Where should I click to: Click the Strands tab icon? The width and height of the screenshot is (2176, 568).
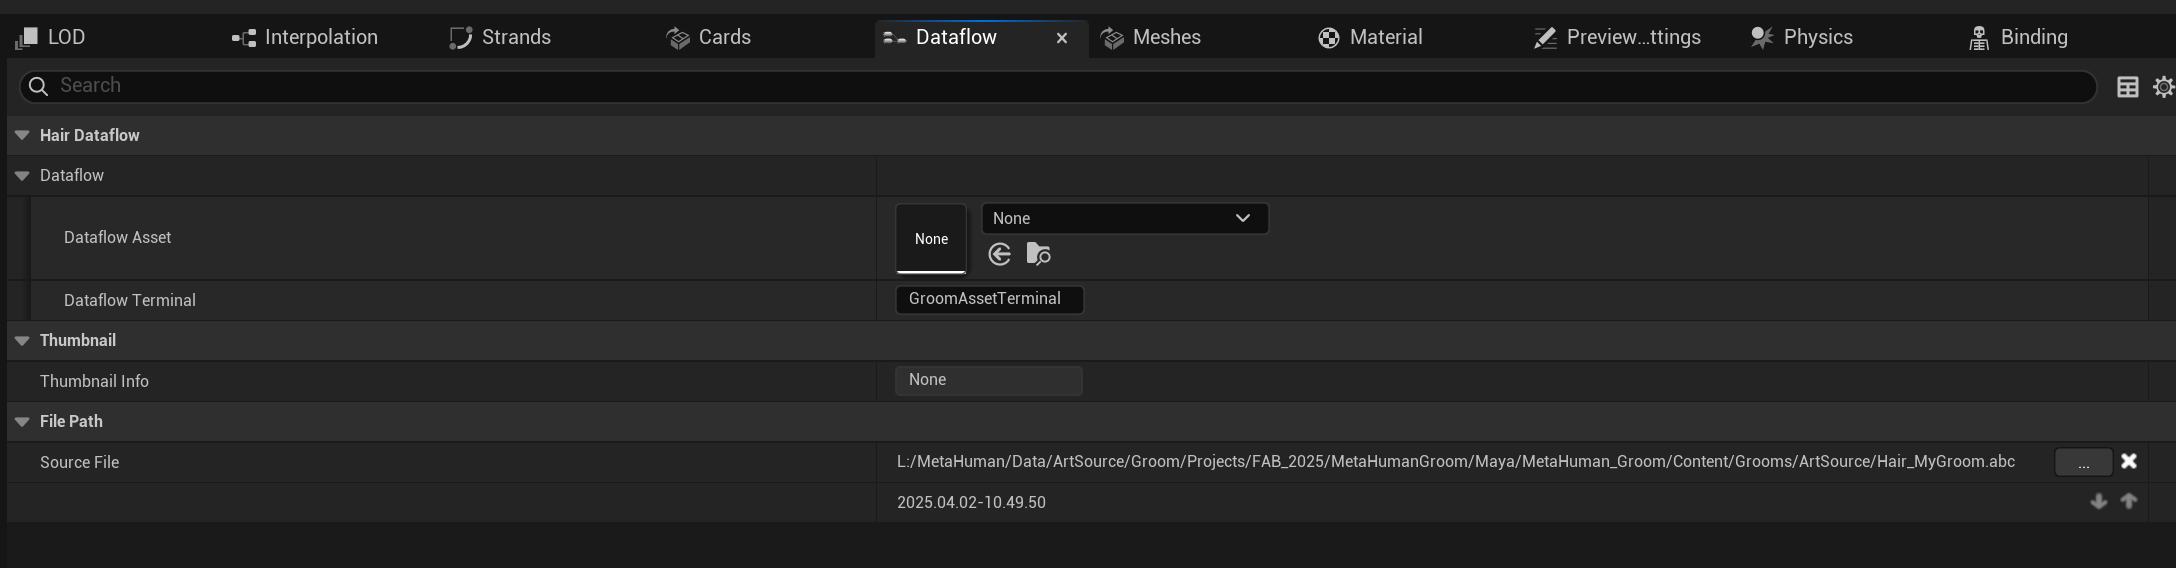[x=460, y=38]
